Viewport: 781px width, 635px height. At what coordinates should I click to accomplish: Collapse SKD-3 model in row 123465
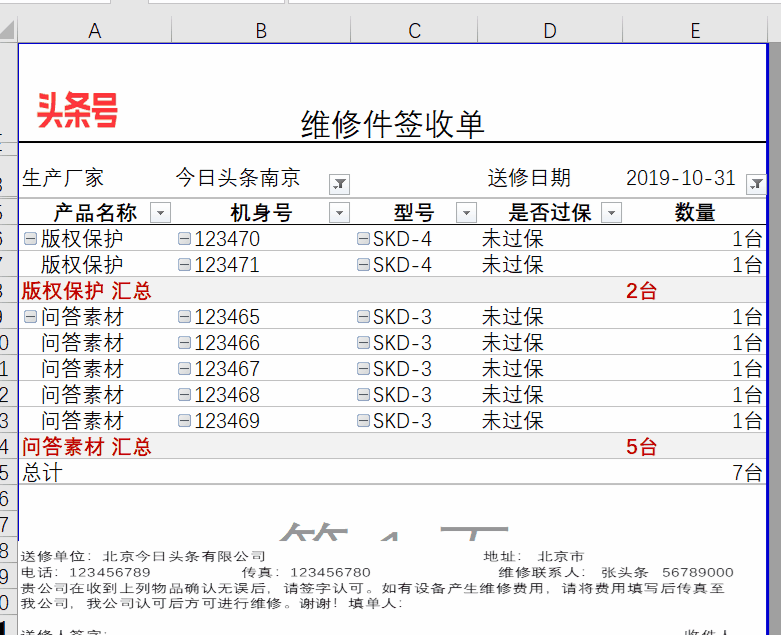click(363, 317)
